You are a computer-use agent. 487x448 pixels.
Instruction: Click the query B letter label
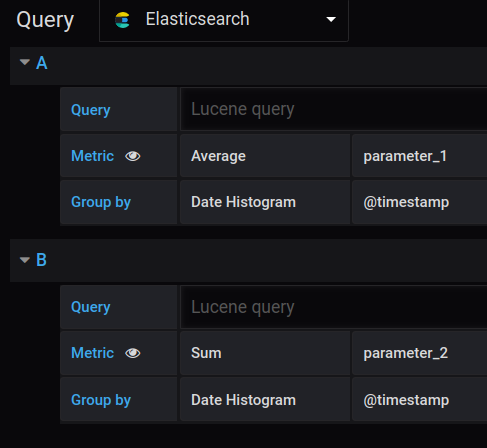(x=41, y=260)
